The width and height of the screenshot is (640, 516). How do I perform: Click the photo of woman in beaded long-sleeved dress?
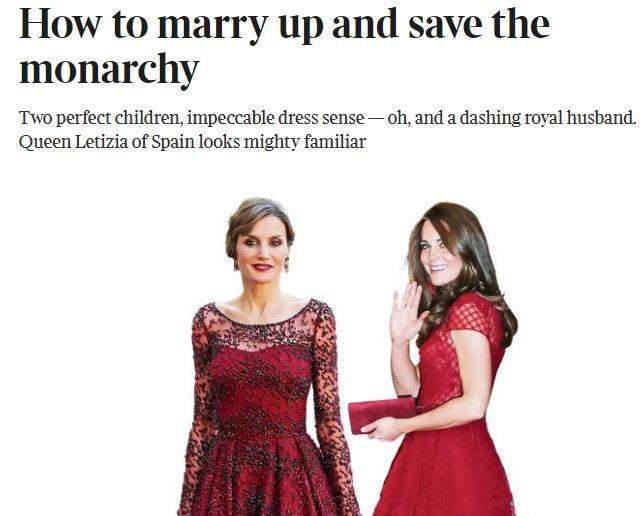pos(269,357)
